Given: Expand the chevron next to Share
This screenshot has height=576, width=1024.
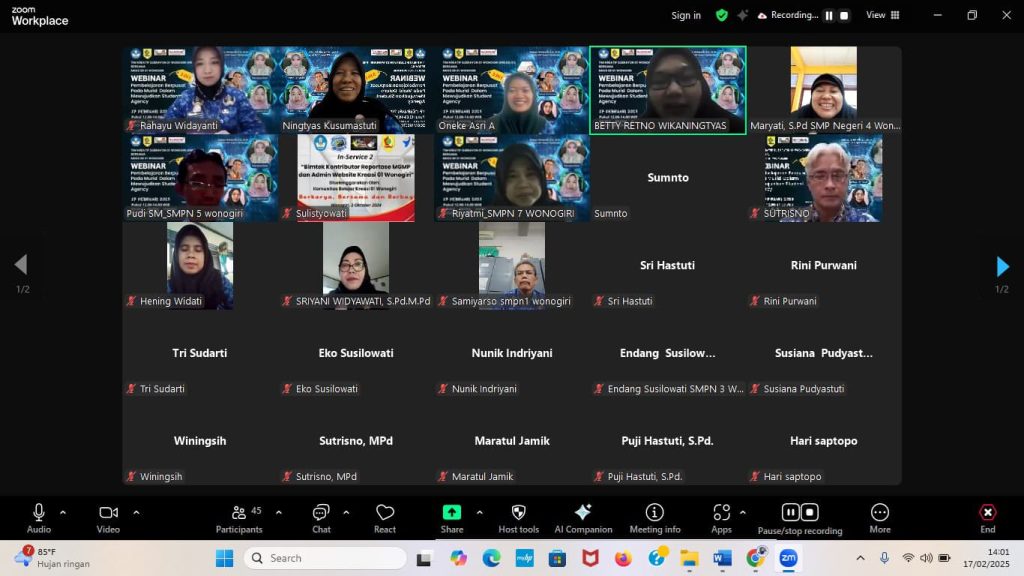Looking at the screenshot, I should pos(479,512).
